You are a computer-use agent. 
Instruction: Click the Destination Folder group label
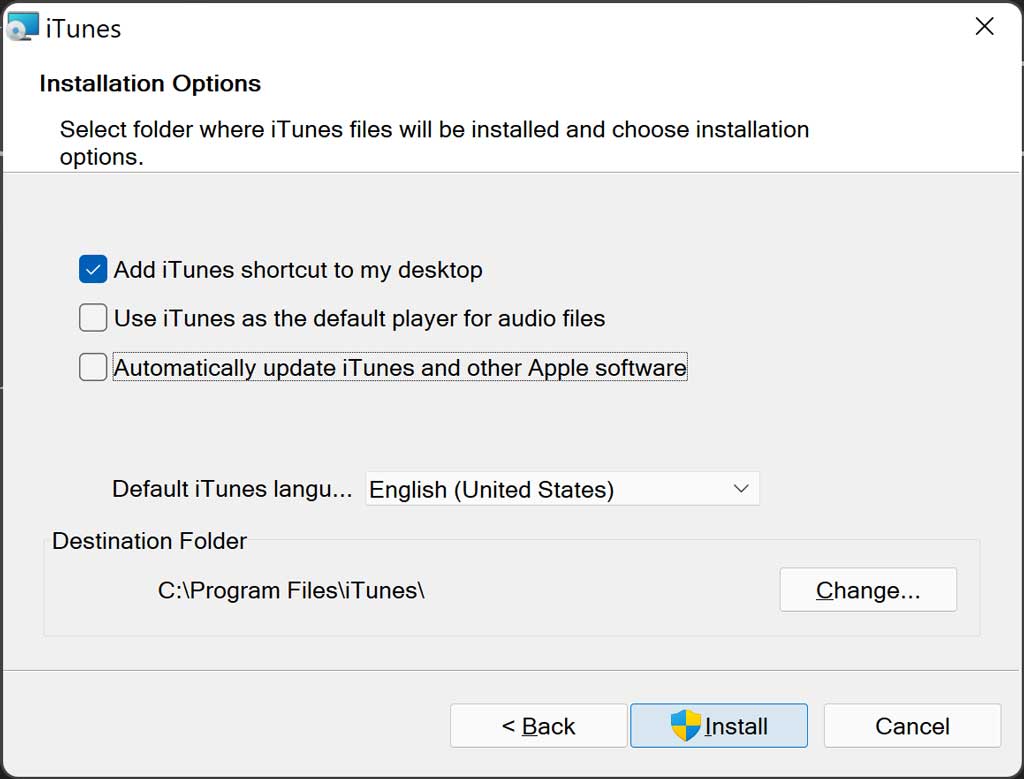(x=150, y=541)
